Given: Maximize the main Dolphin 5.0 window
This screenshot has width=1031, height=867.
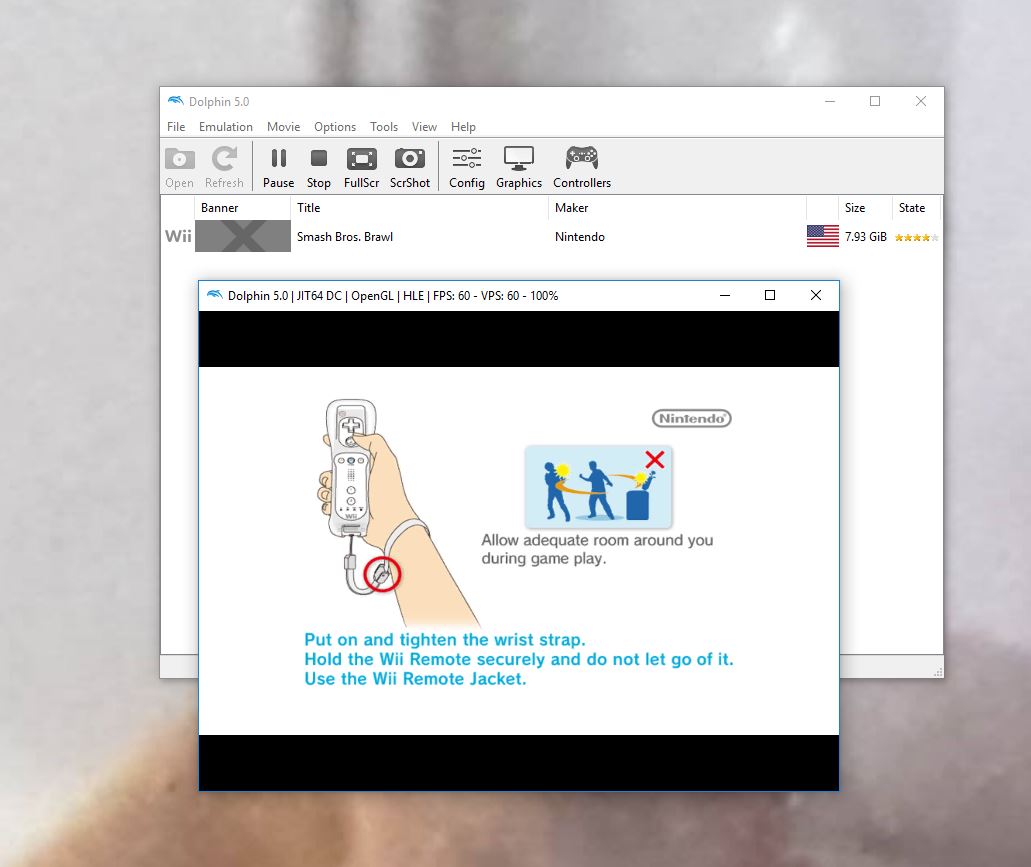Looking at the screenshot, I should [875, 101].
